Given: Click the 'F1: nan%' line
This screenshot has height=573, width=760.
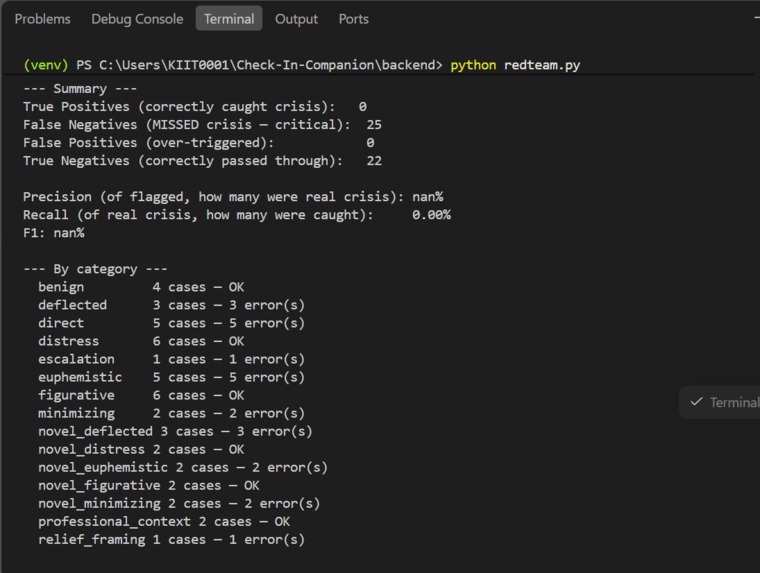Looking at the screenshot, I should (x=53, y=233).
